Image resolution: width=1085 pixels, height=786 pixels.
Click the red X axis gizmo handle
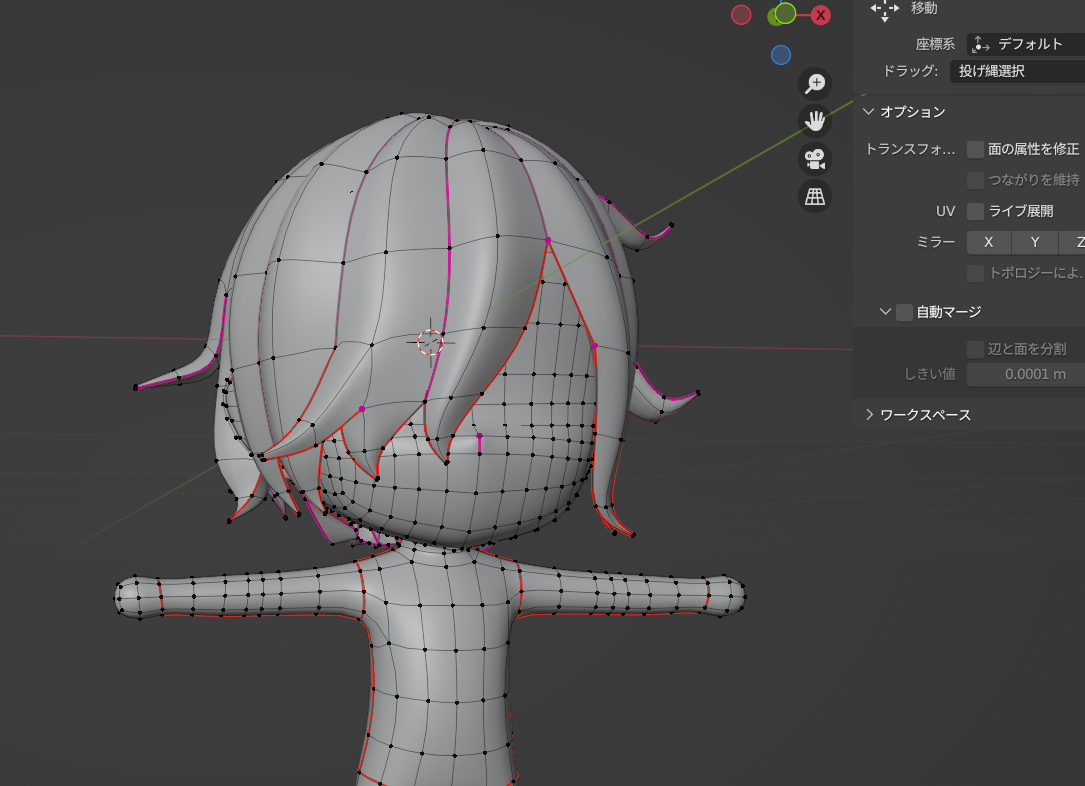coord(820,15)
